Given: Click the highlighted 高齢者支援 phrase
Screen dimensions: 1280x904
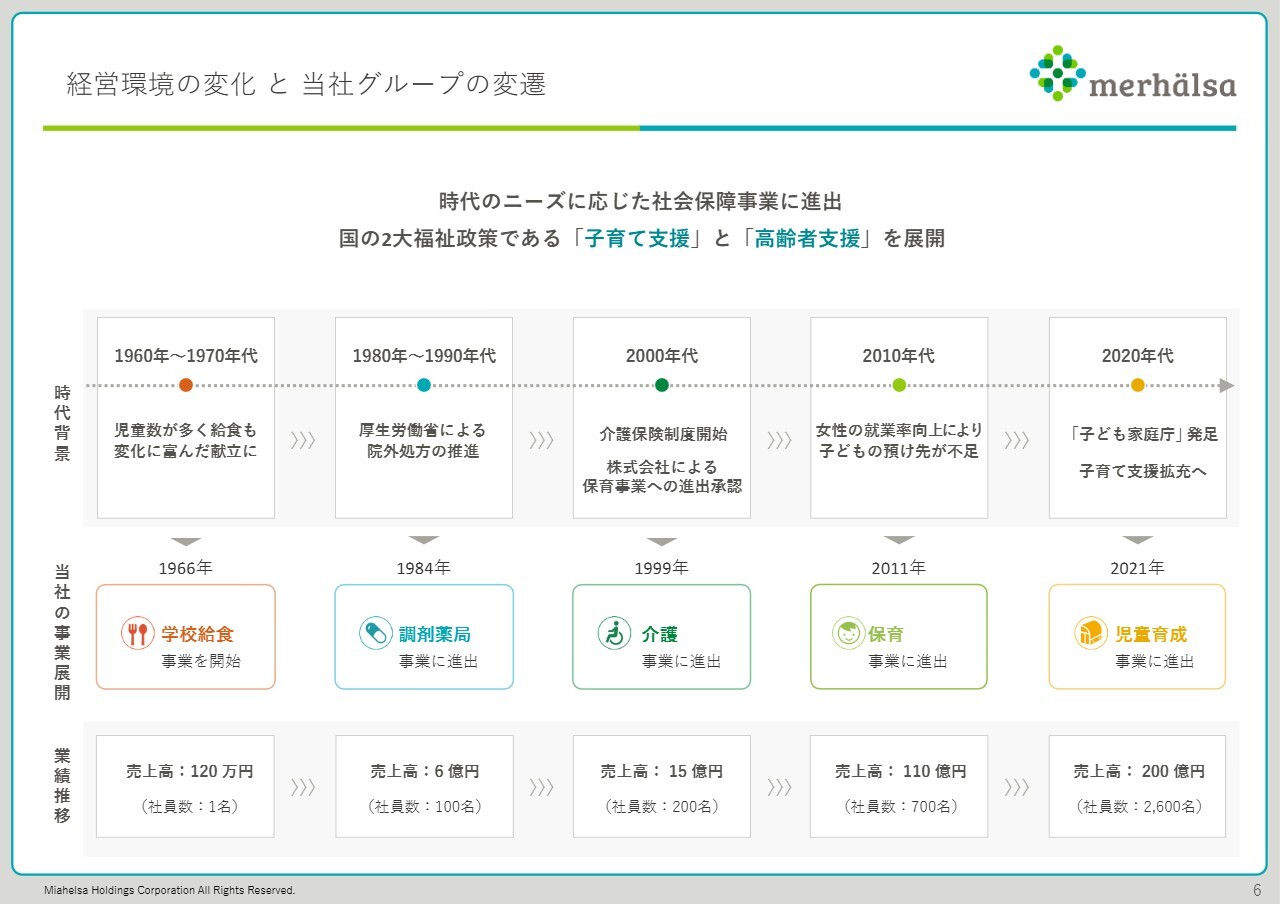Looking at the screenshot, I should [x=808, y=240].
